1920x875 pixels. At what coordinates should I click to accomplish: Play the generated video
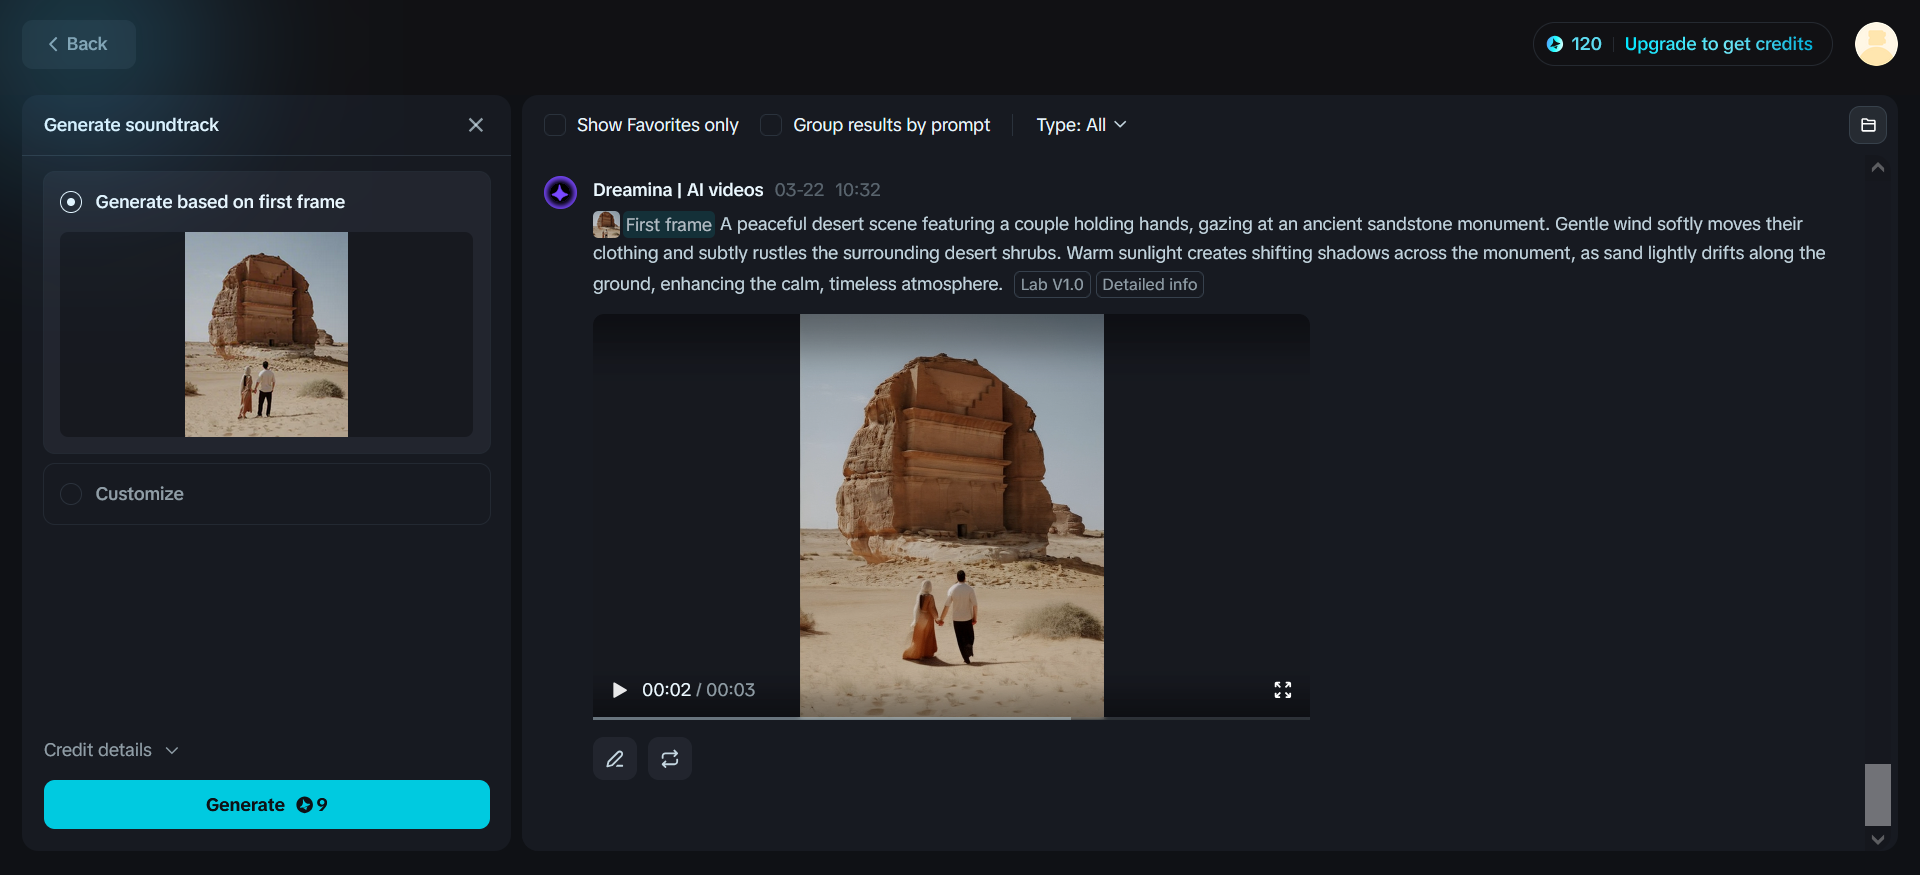click(x=619, y=690)
